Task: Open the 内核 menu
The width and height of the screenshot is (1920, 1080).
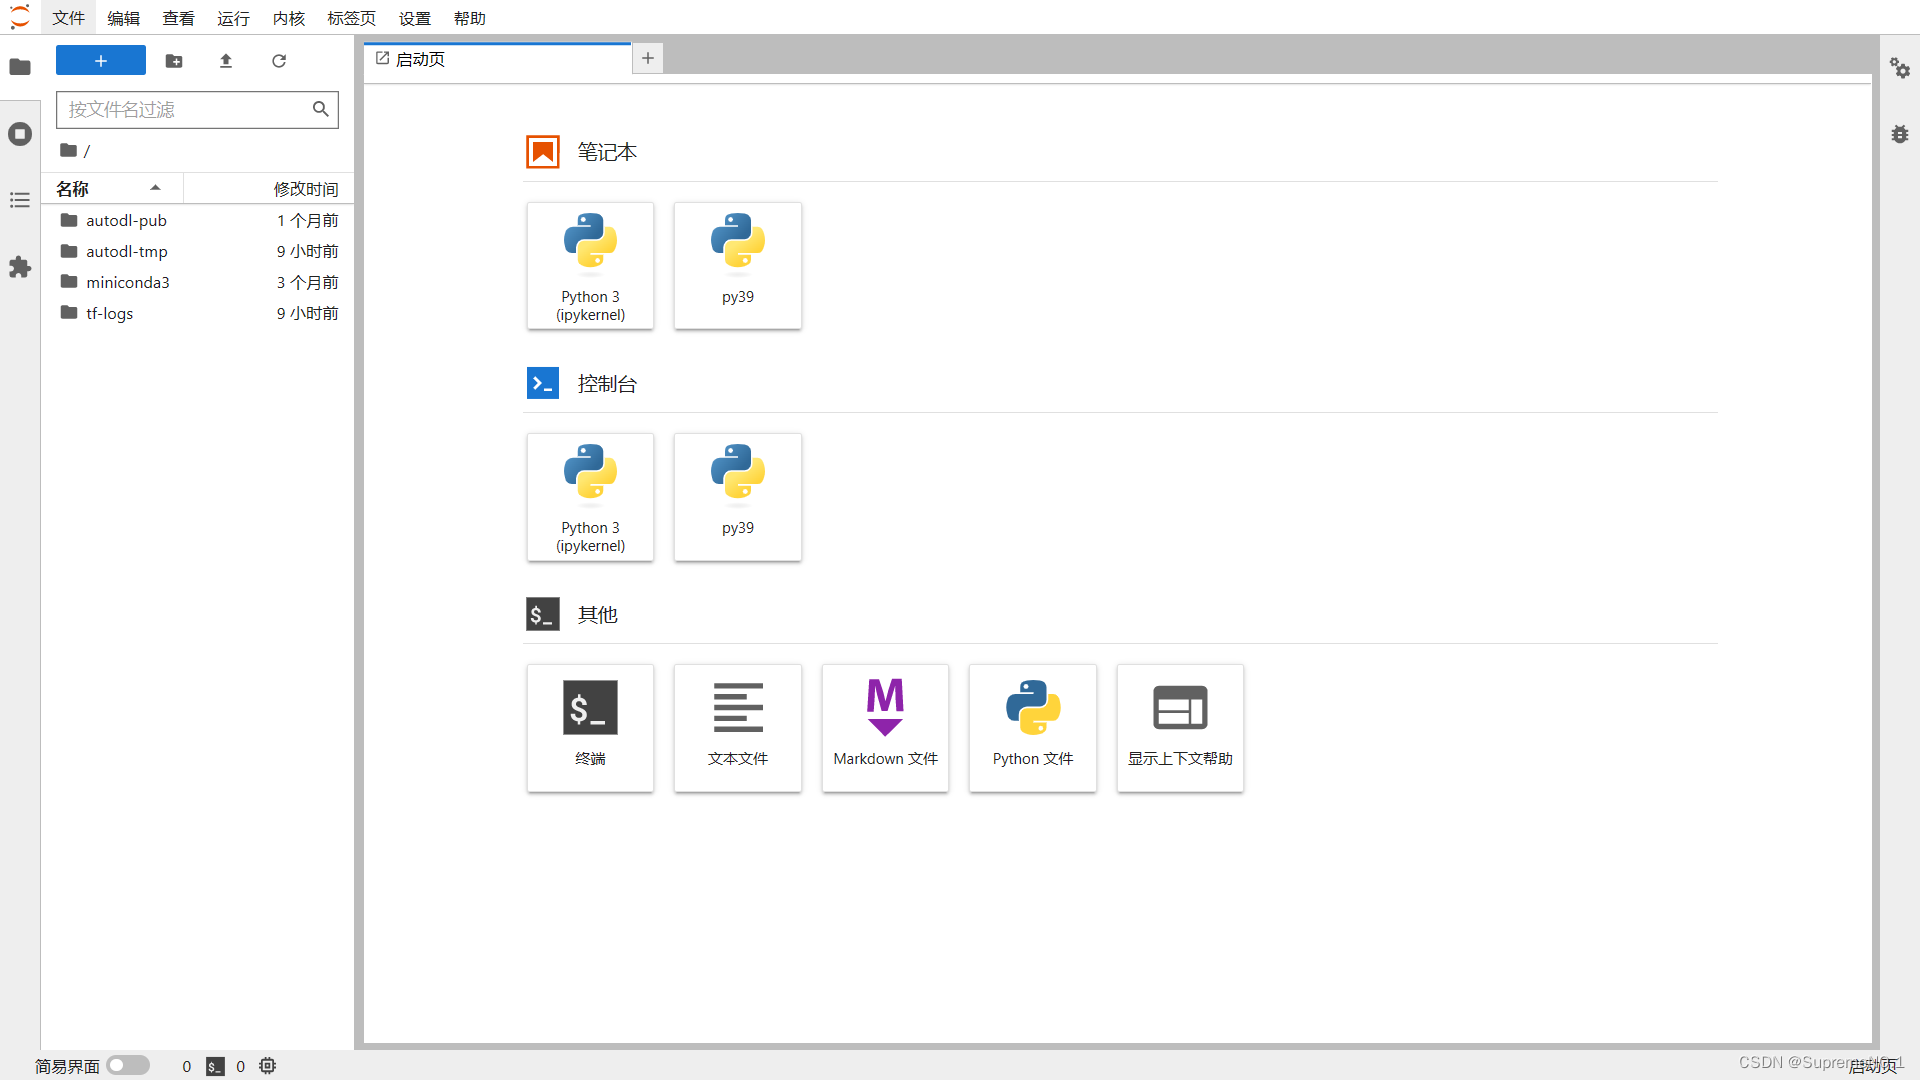Action: coord(289,18)
